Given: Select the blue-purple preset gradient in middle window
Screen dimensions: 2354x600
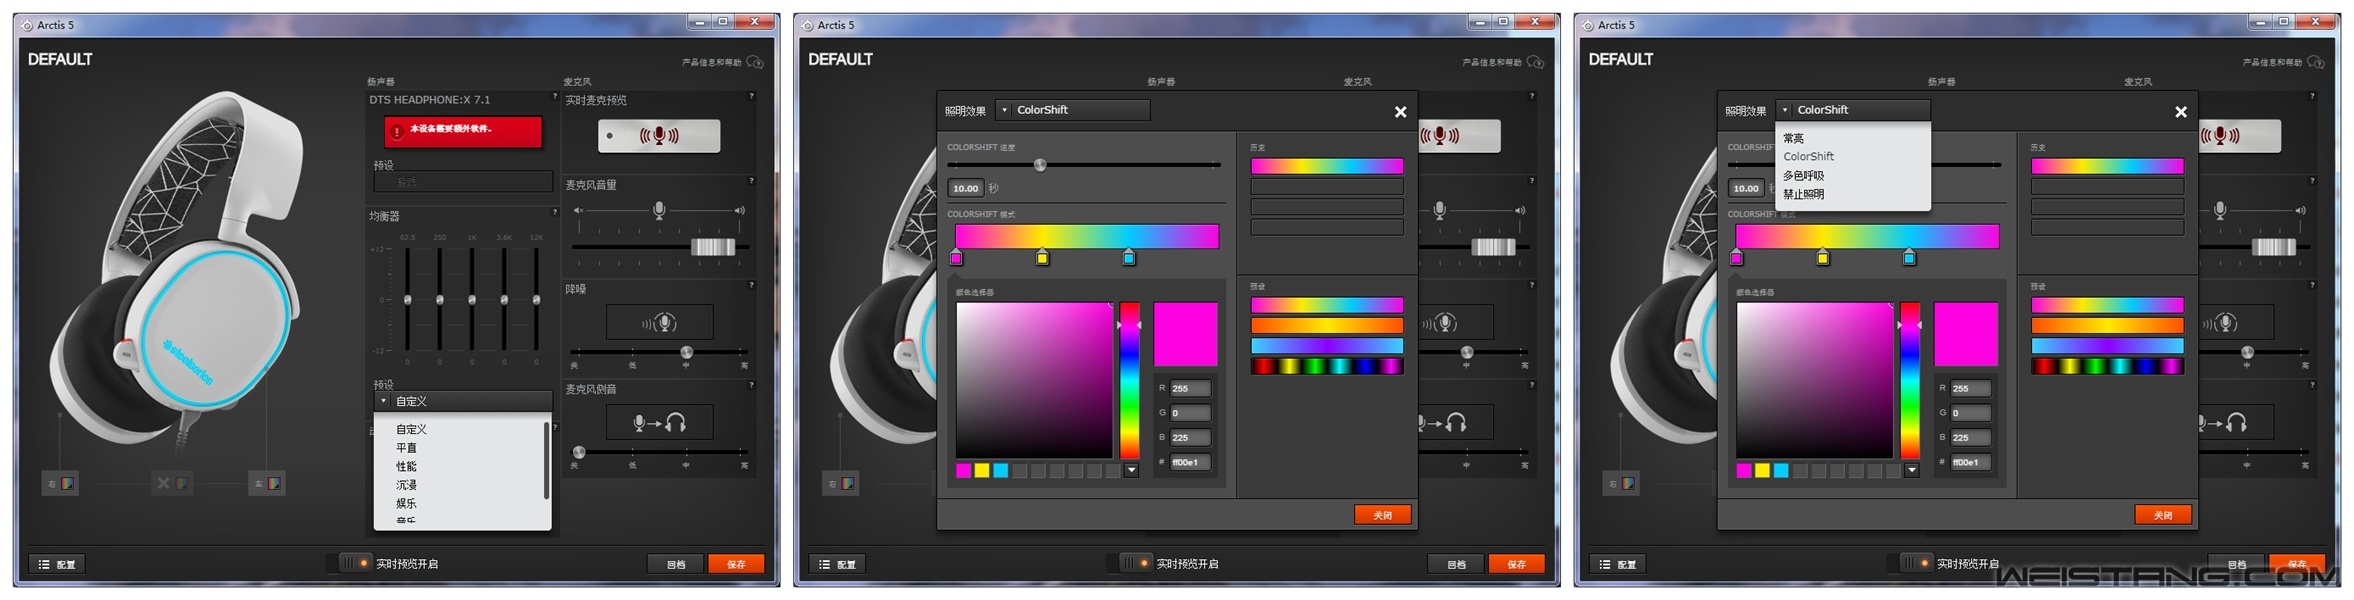Looking at the screenshot, I should pyautogui.click(x=1327, y=346).
